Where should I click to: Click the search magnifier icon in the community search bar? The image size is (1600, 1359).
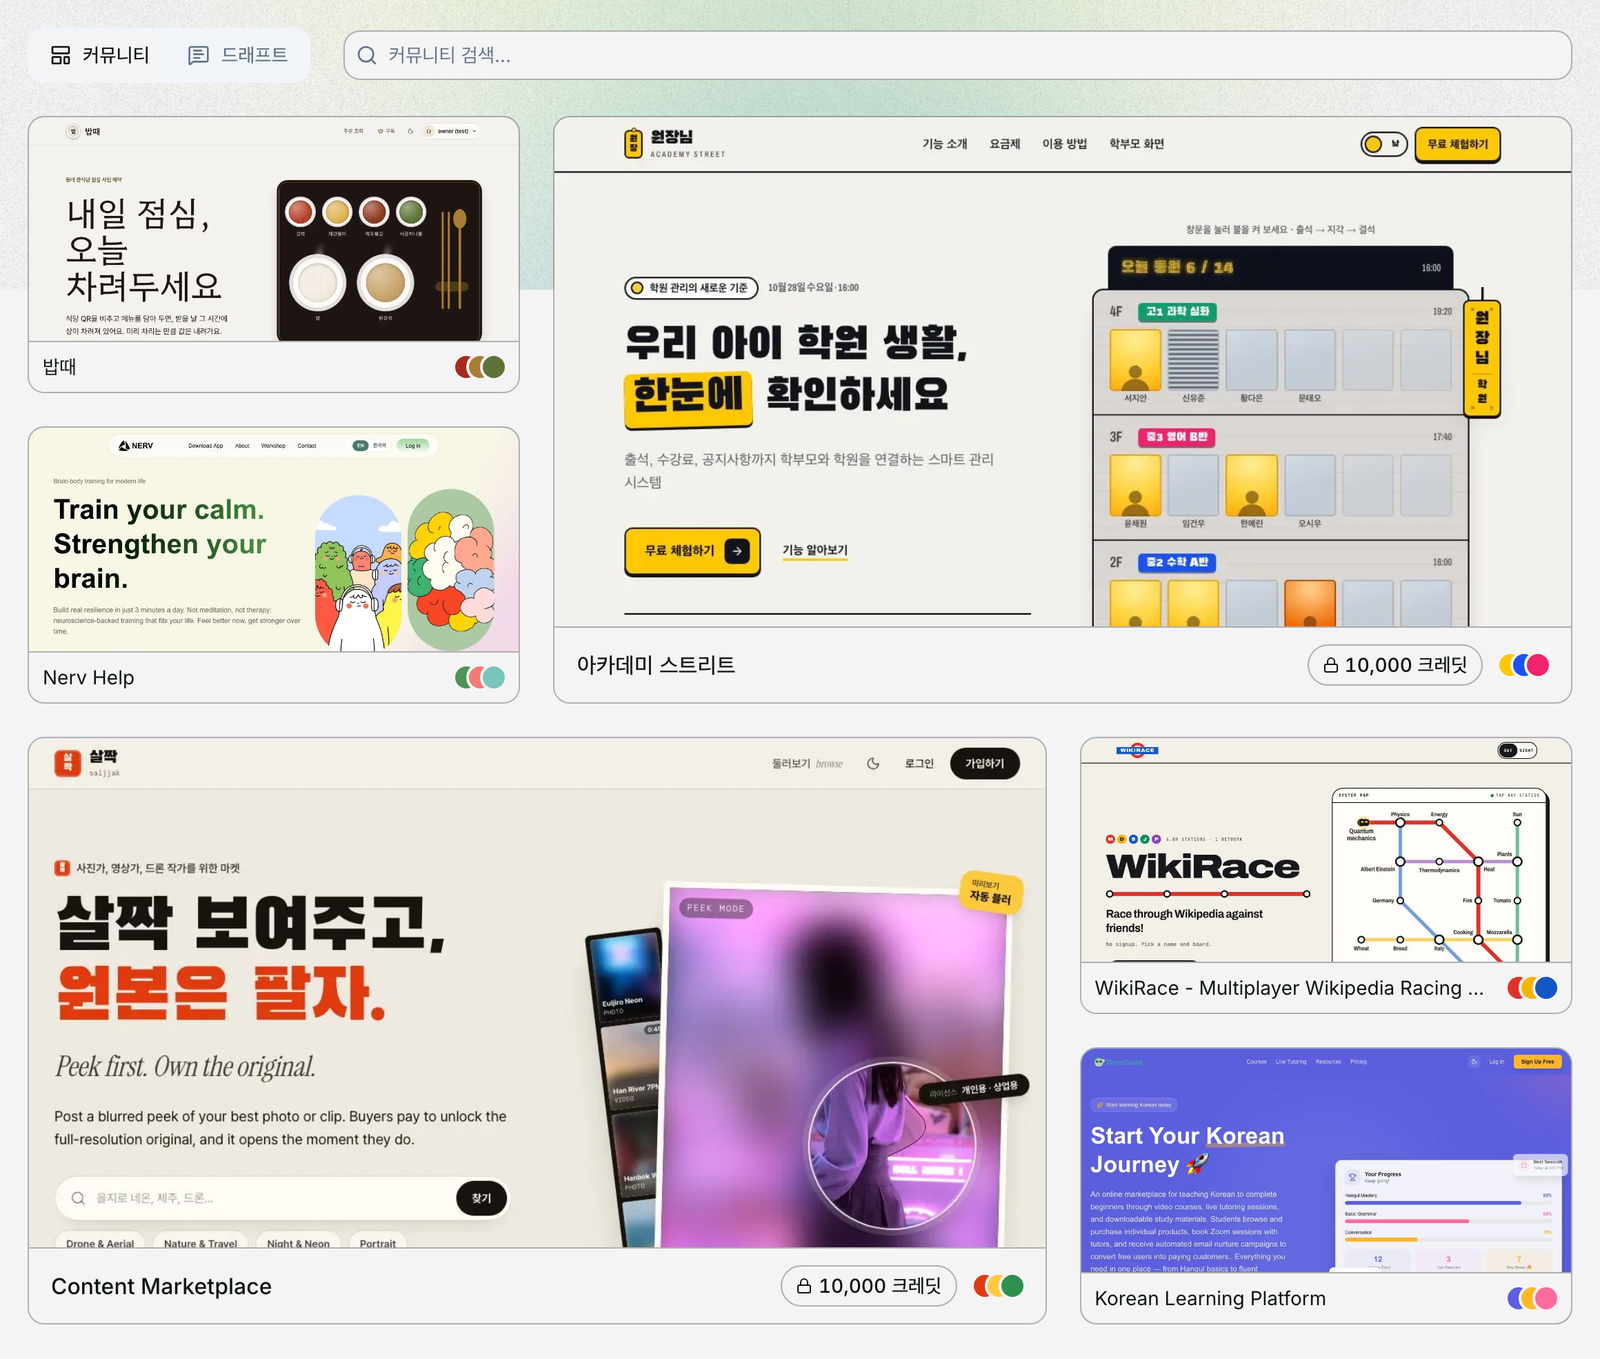[x=367, y=55]
